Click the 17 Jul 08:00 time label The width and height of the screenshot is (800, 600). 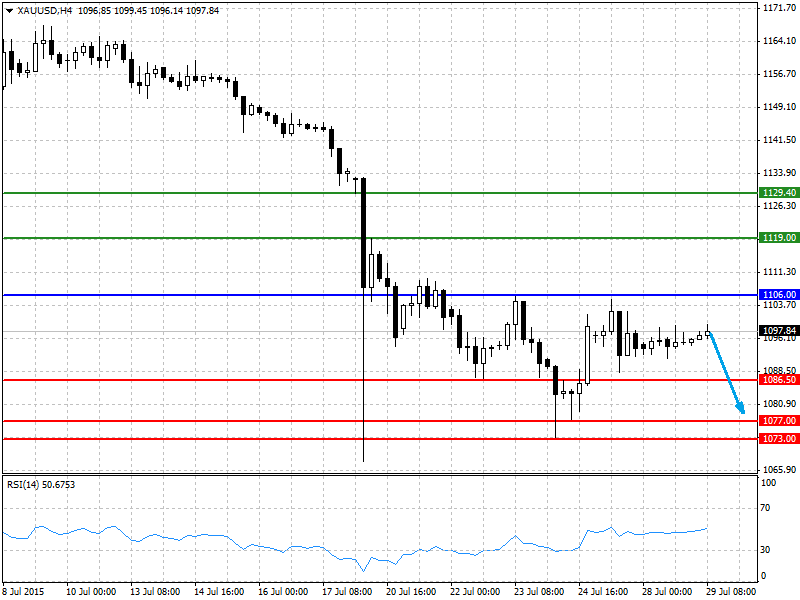347,591
